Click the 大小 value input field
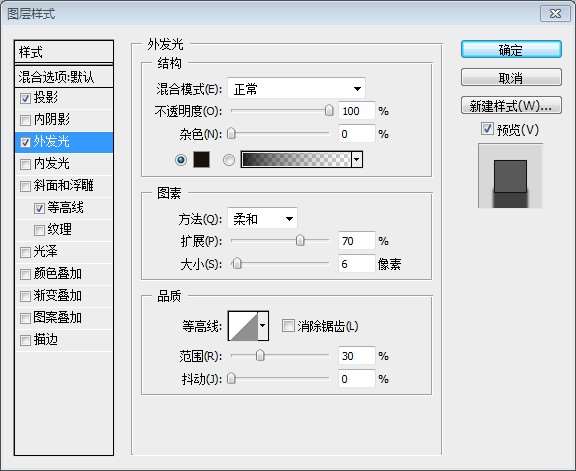This screenshot has height=471, width=576. click(356, 264)
